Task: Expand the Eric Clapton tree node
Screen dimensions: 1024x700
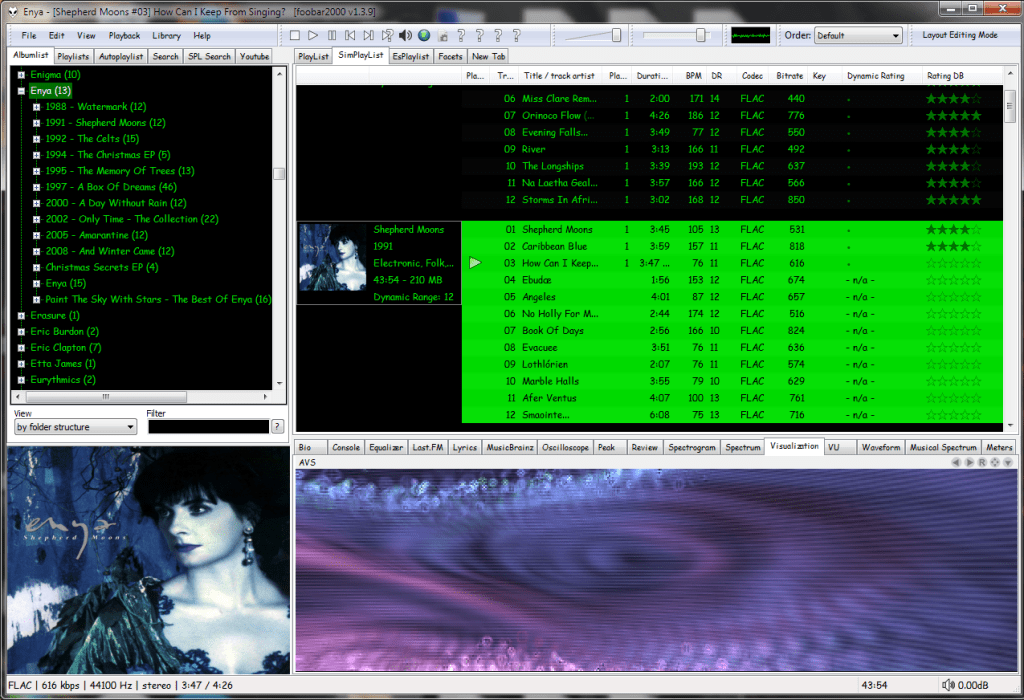Action: click(21, 348)
